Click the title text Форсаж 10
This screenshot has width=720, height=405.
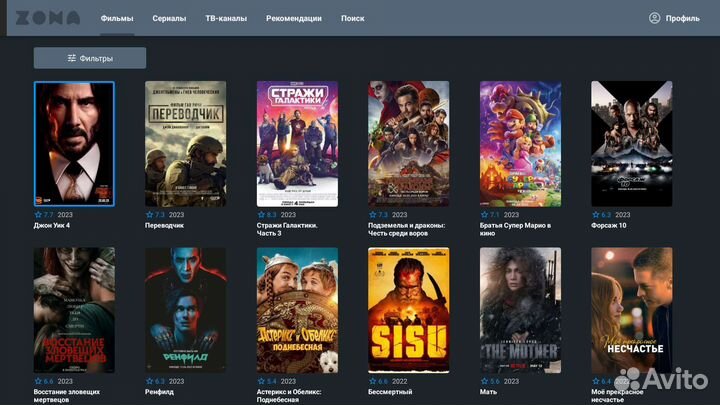pyautogui.click(x=608, y=225)
